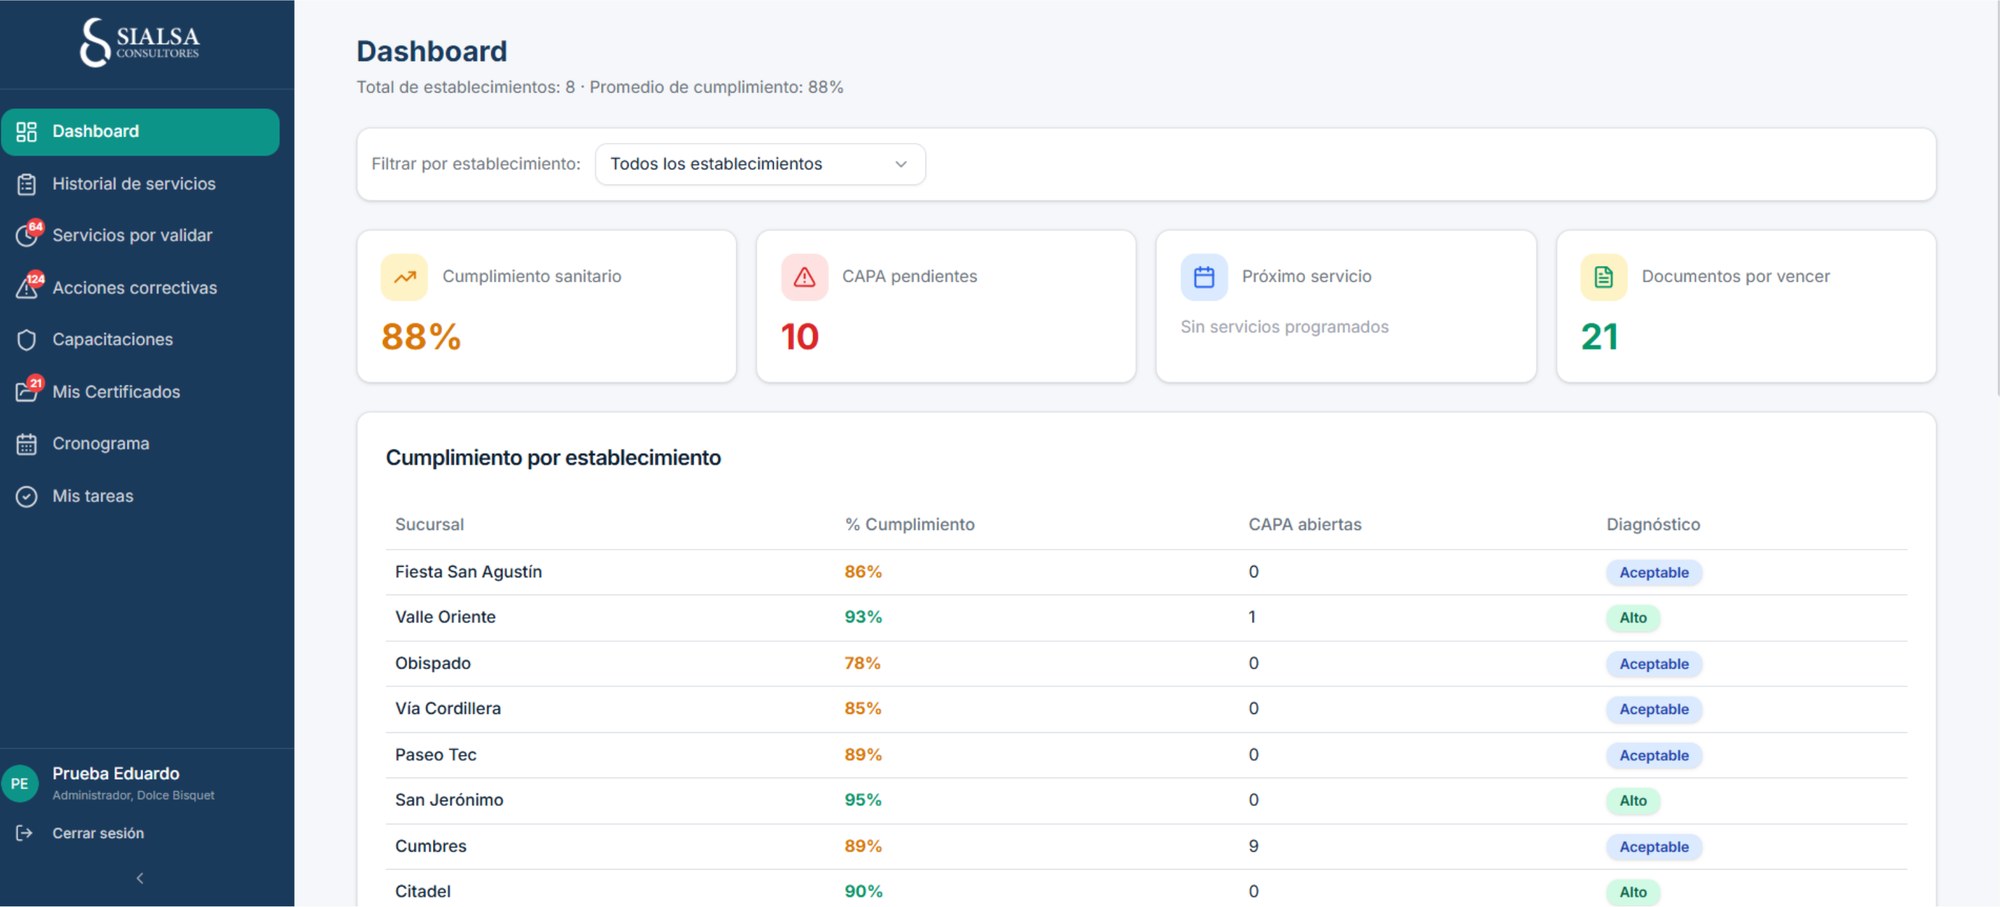This screenshot has width=2000, height=907.
Task: Click the Historial de servicios clipboard icon
Action: [27, 184]
